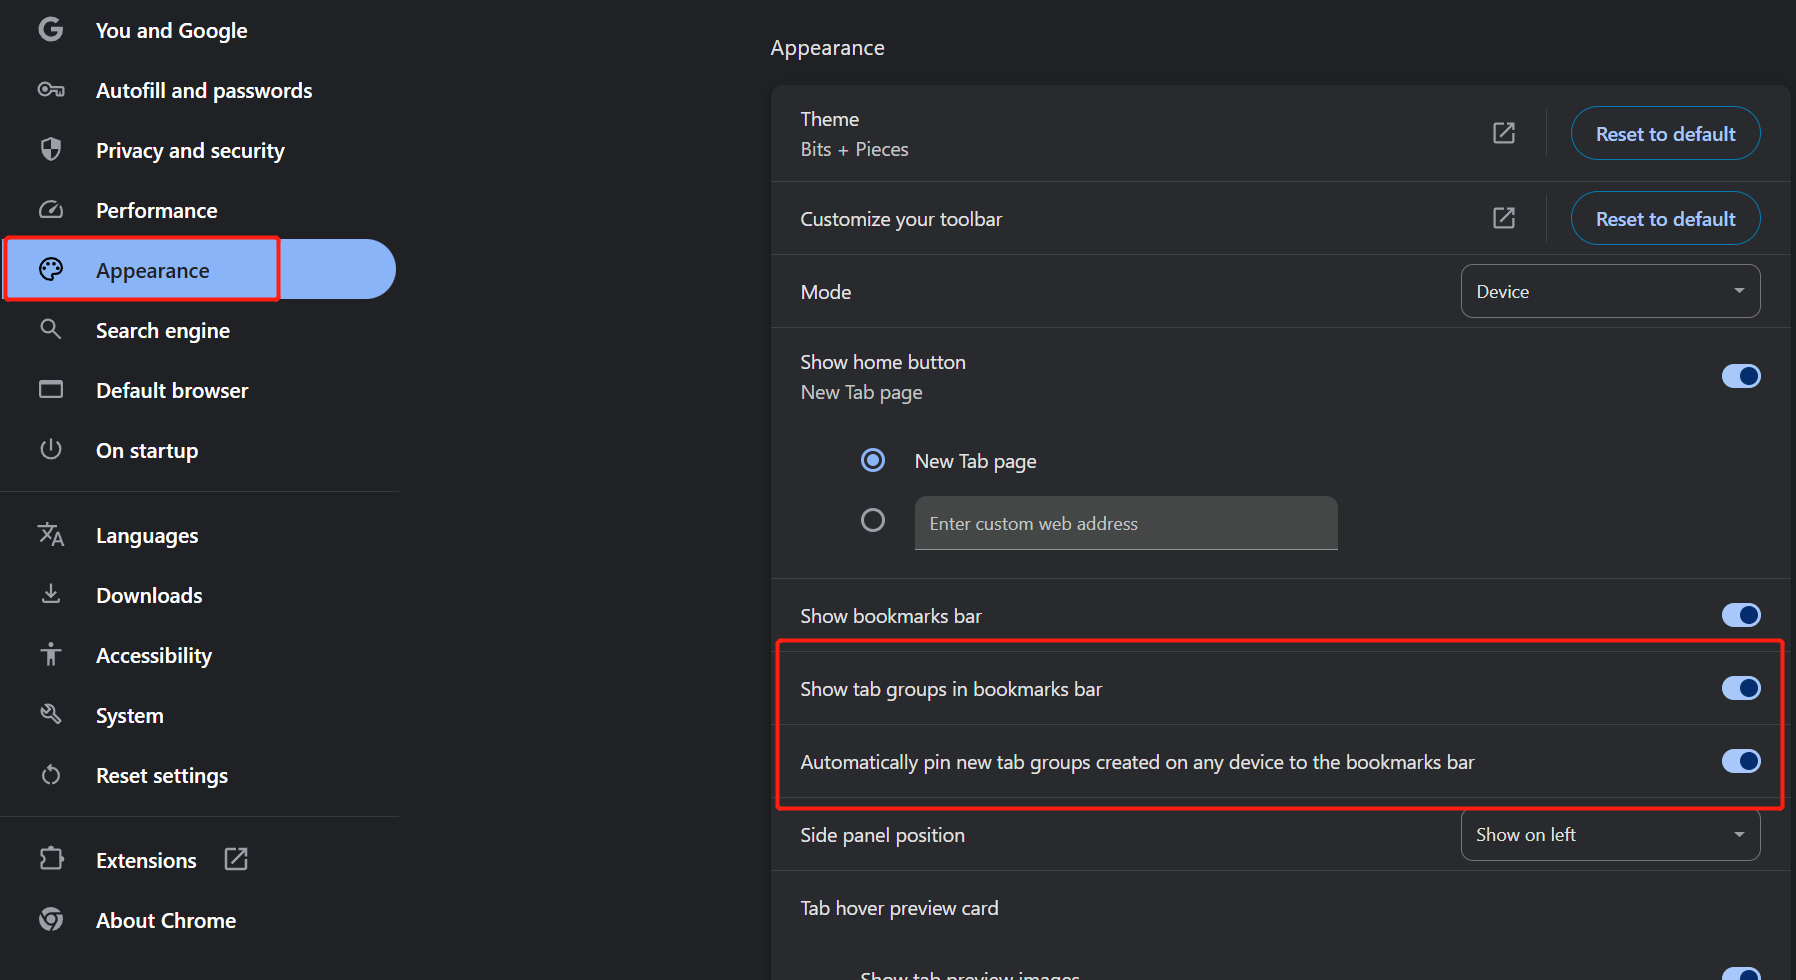Toggle Show tab groups in bookmarks bar
The height and width of the screenshot is (980, 1796).
1741,688
